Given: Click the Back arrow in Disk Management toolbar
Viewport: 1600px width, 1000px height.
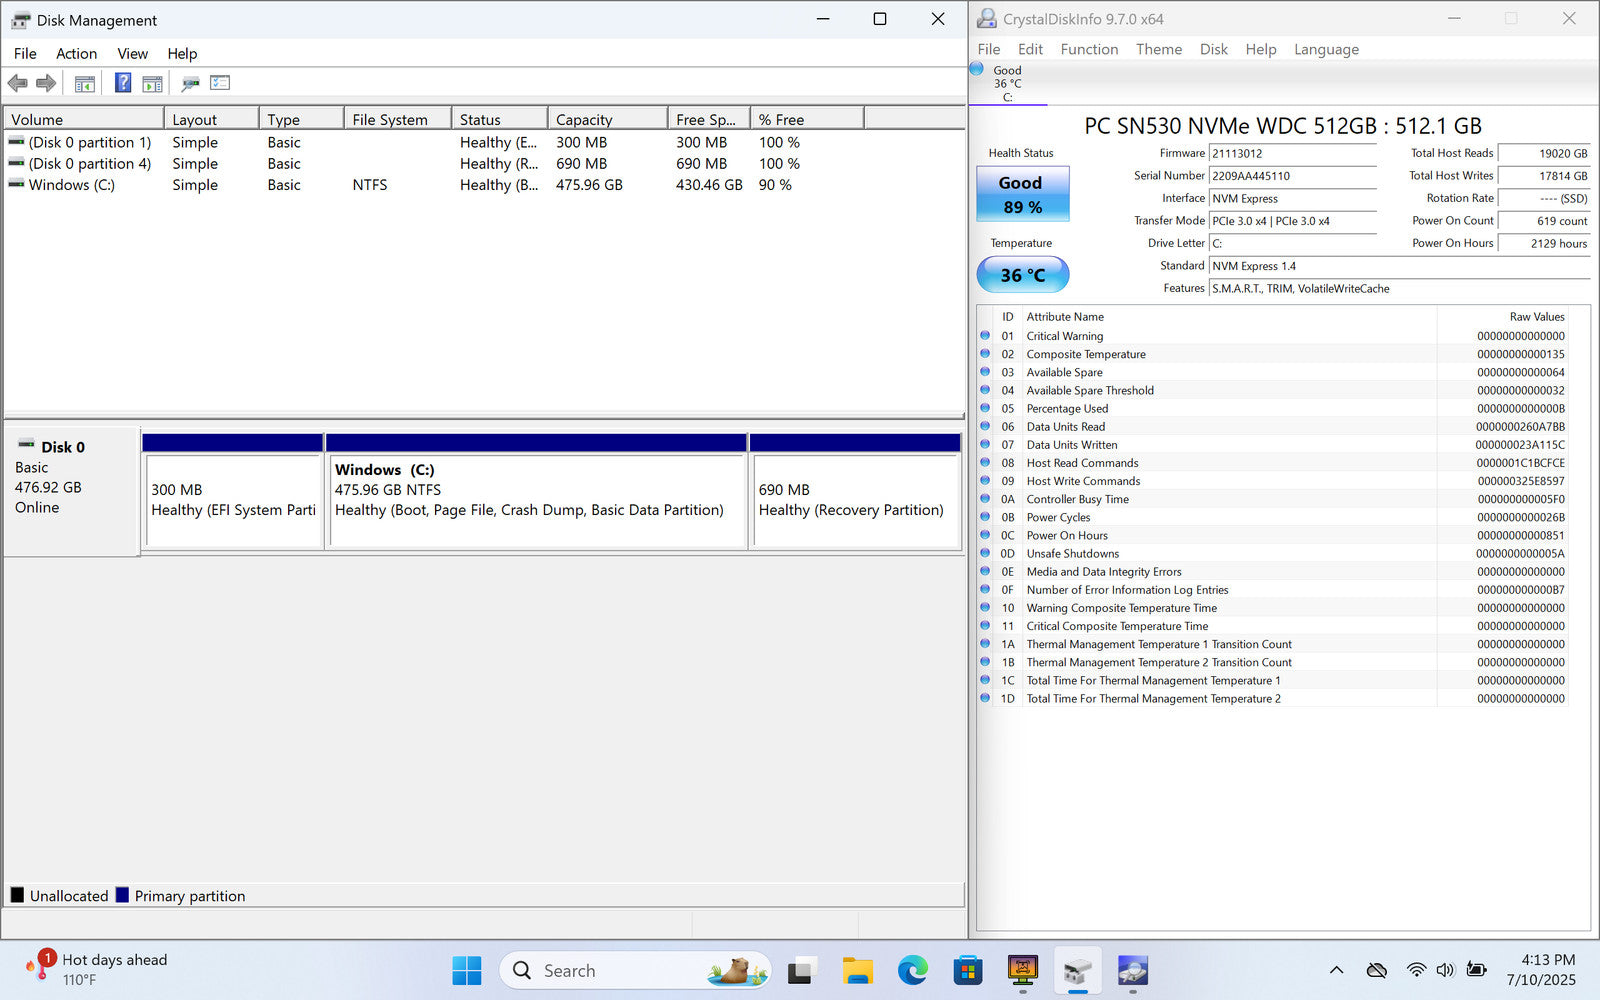Looking at the screenshot, I should tap(17, 83).
